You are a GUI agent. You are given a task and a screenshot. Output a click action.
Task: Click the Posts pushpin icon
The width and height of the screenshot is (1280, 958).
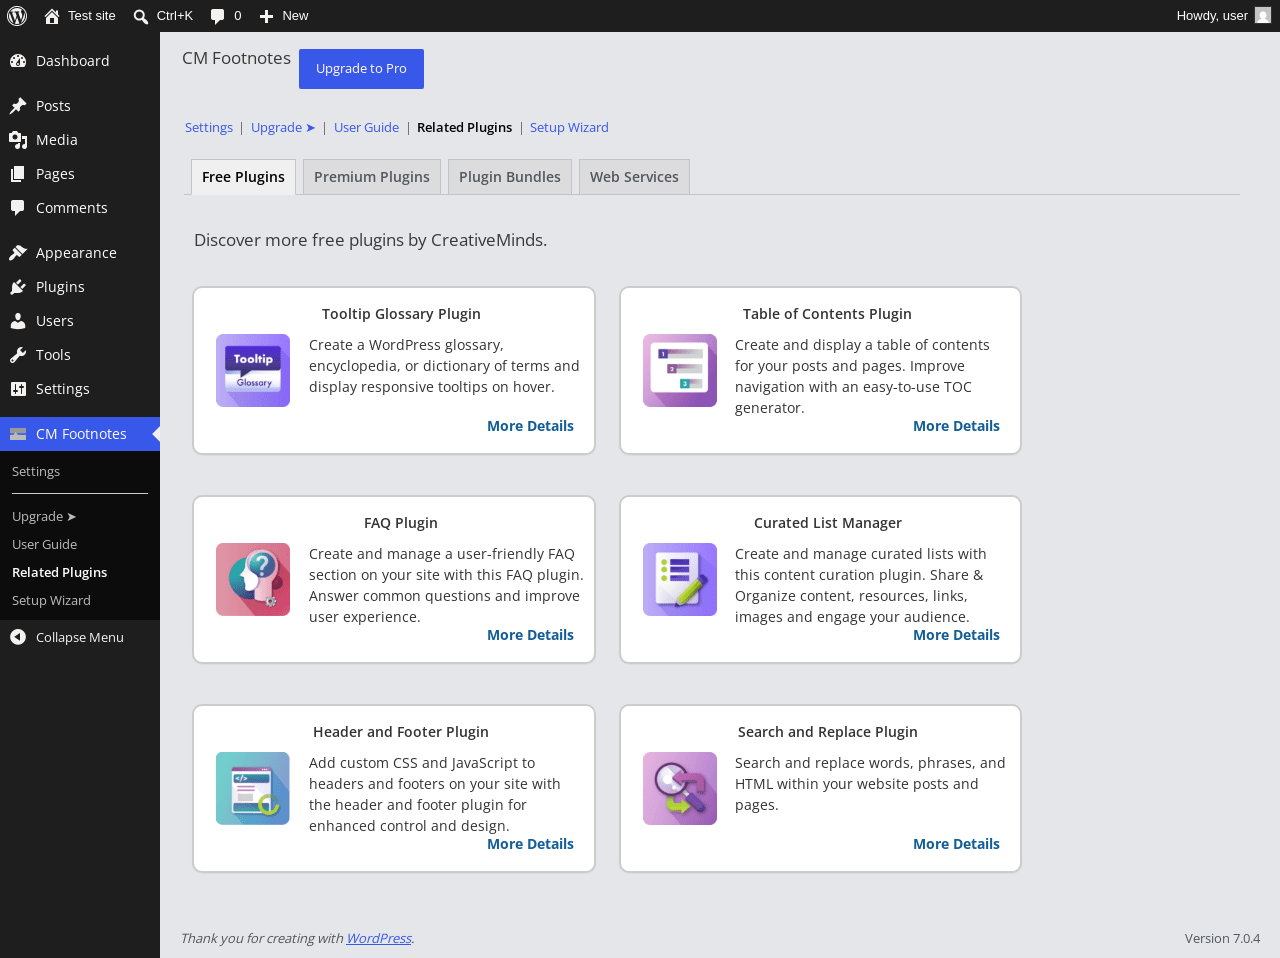pyautogui.click(x=18, y=106)
